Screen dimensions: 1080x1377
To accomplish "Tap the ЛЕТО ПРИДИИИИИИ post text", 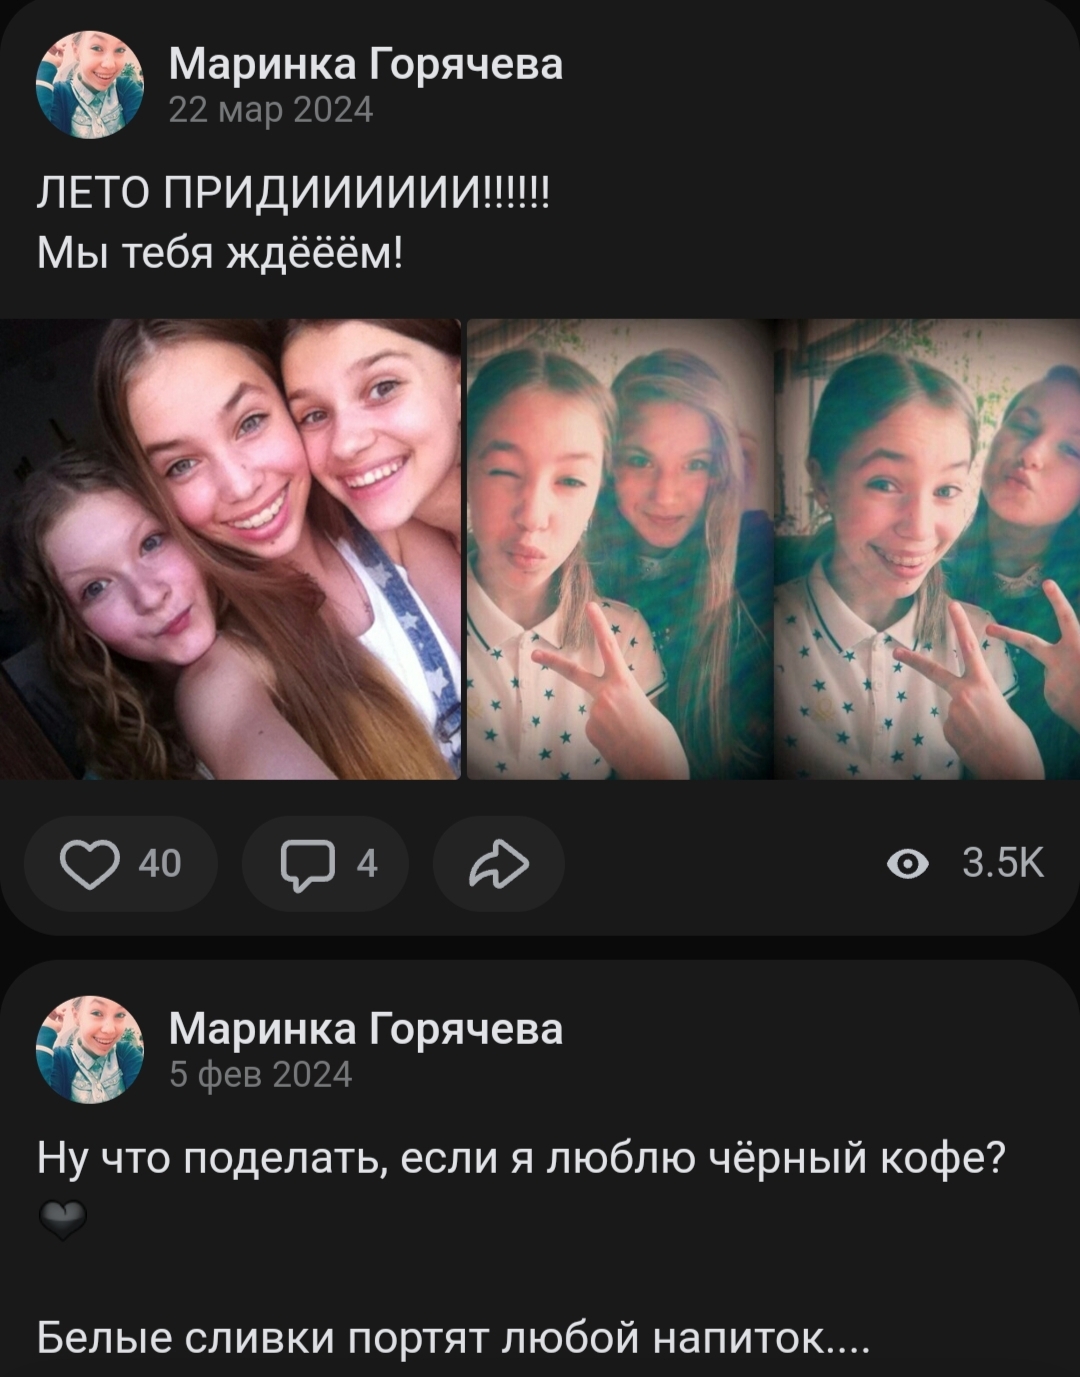I will (x=293, y=190).
